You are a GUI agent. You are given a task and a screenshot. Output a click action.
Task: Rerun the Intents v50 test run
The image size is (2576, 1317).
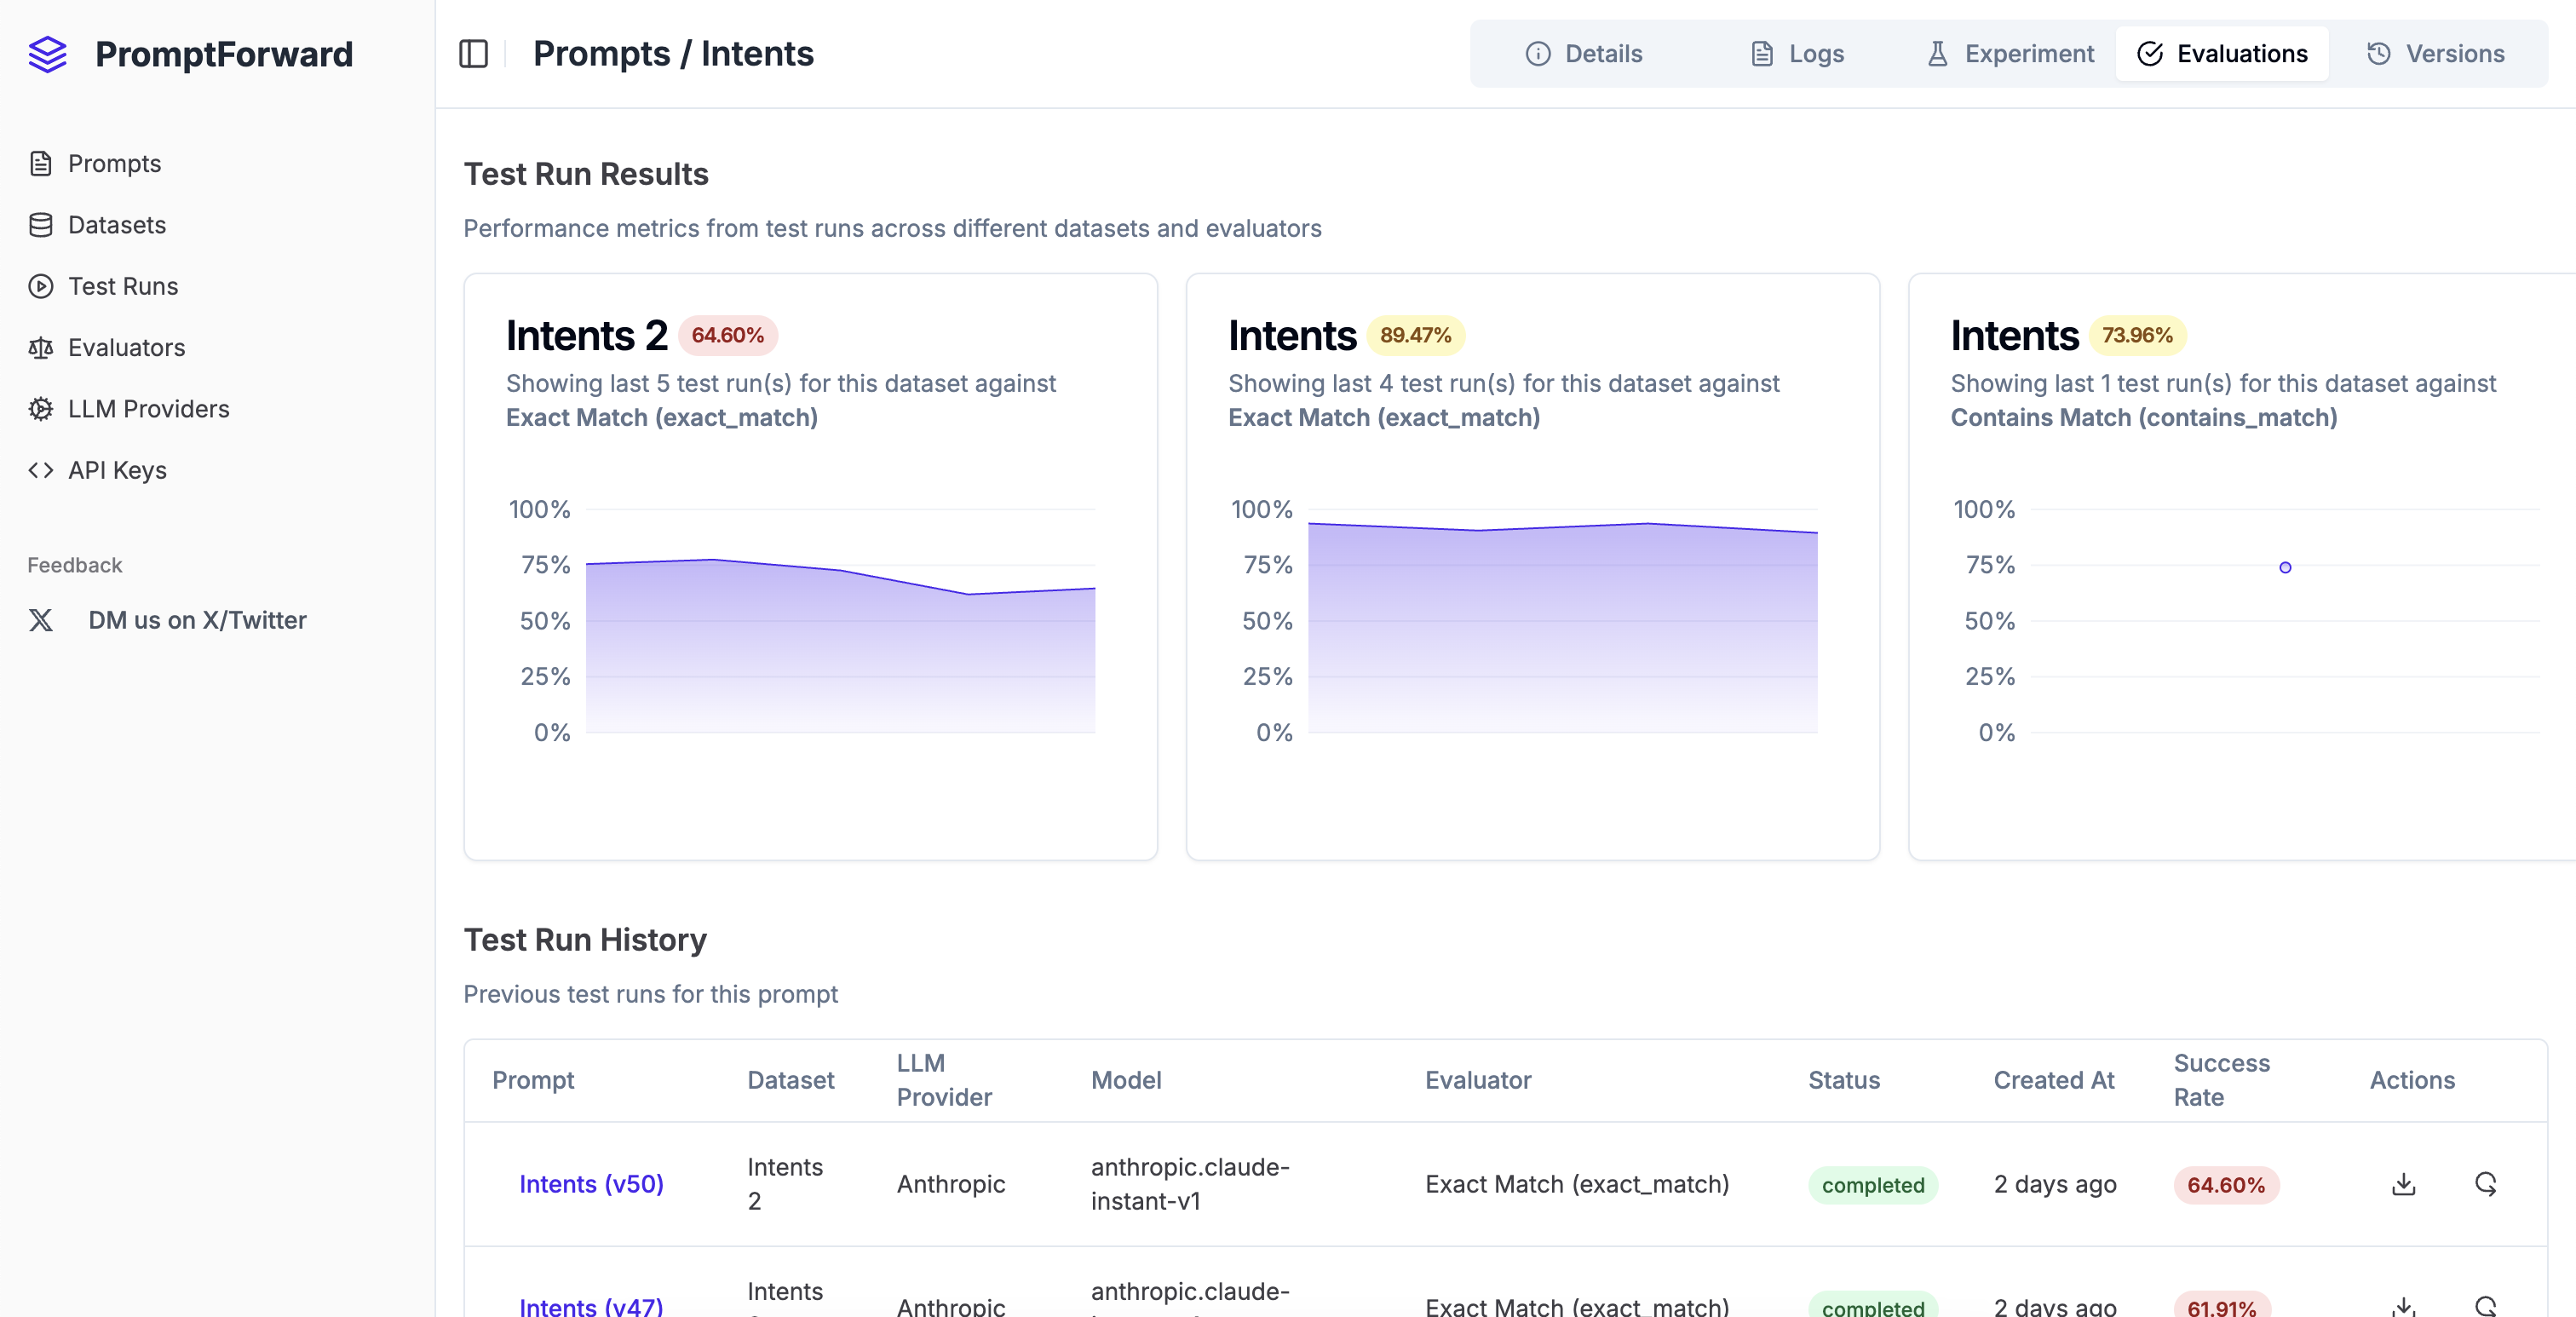coord(2486,1184)
